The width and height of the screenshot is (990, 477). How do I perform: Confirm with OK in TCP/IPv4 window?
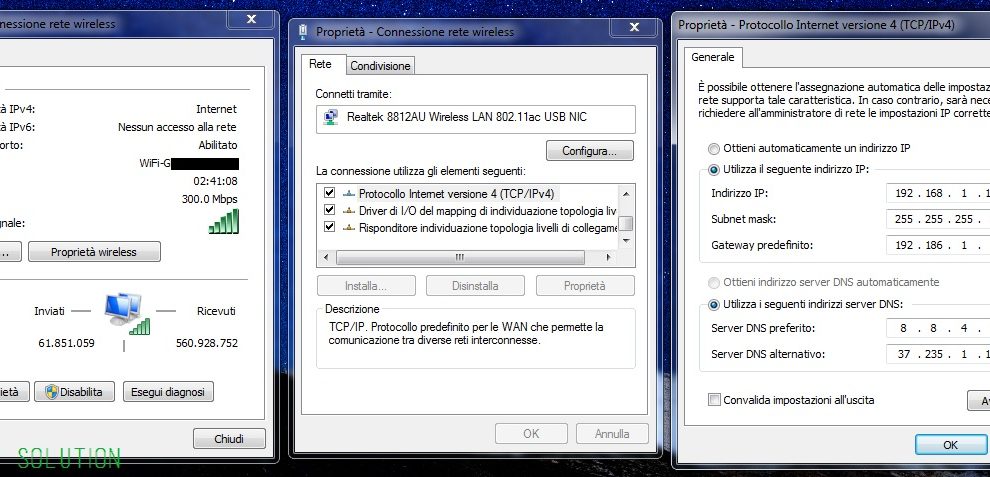[950, 445]
